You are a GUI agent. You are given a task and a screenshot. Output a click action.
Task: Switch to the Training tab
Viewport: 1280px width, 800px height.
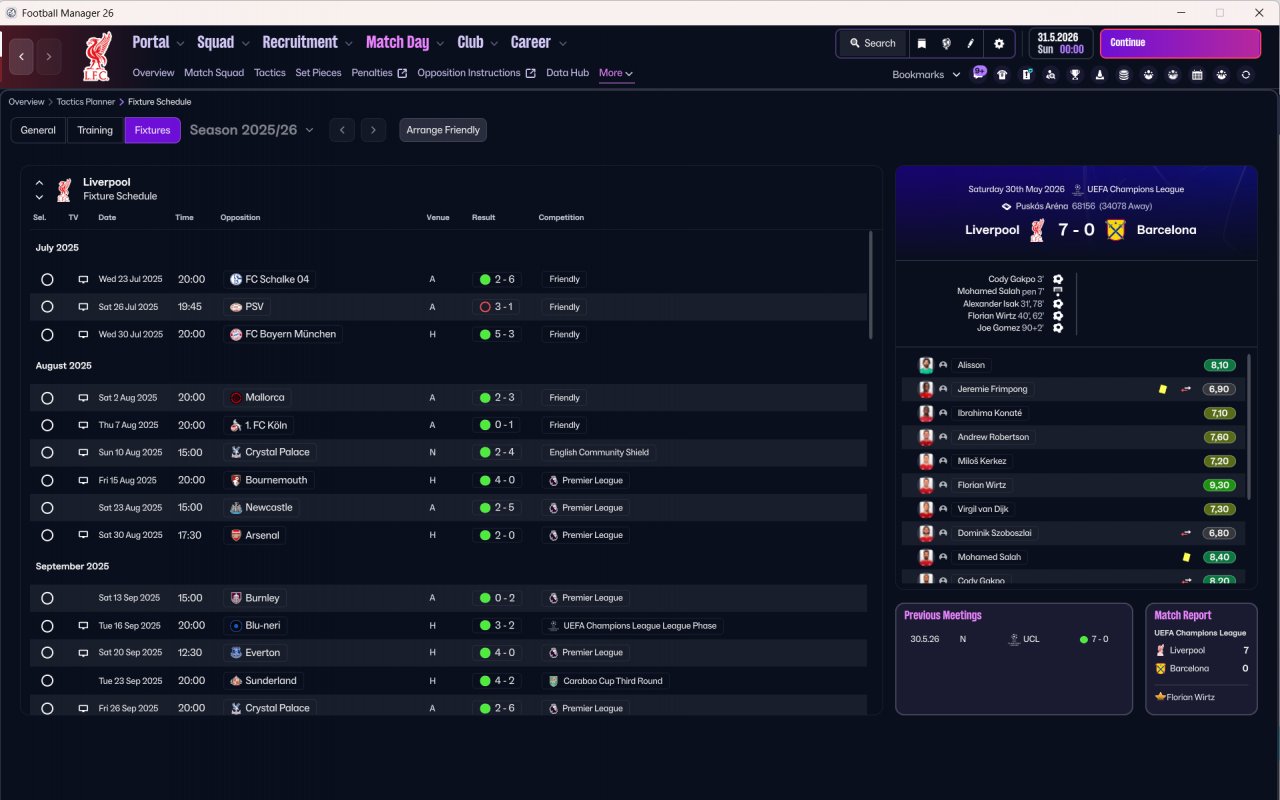pos(95,130)
